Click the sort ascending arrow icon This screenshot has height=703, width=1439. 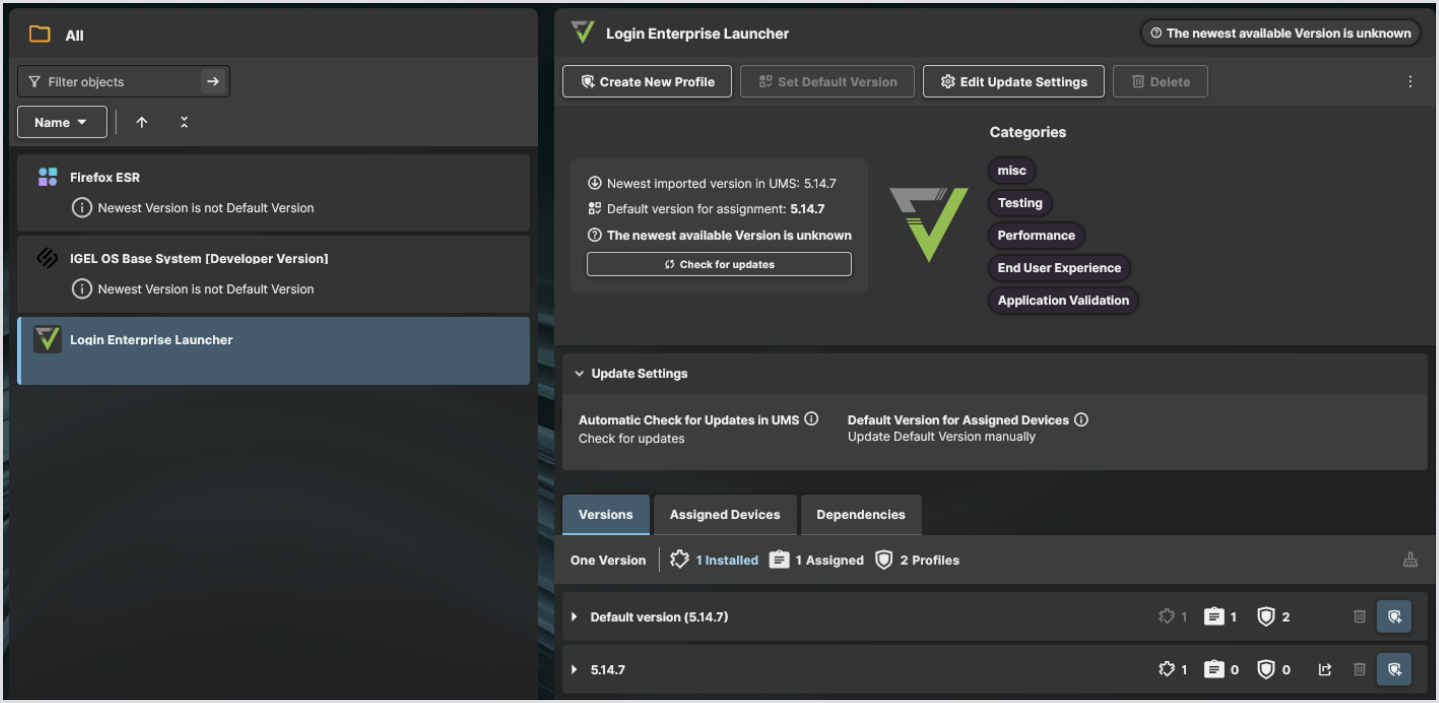(x=142, y=122)
